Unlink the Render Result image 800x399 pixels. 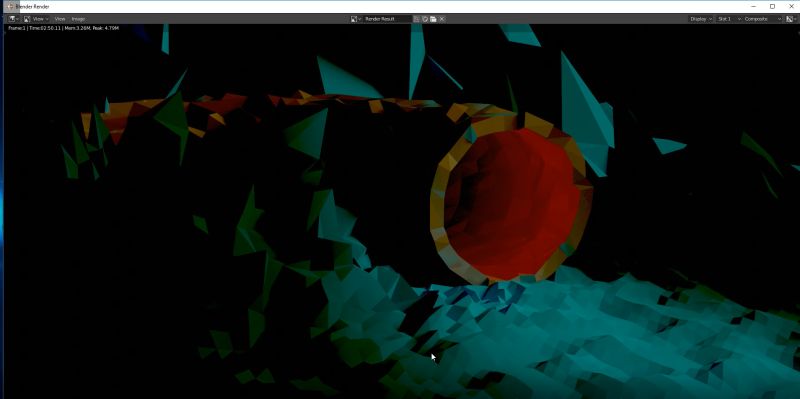click(x=442, y=19)
